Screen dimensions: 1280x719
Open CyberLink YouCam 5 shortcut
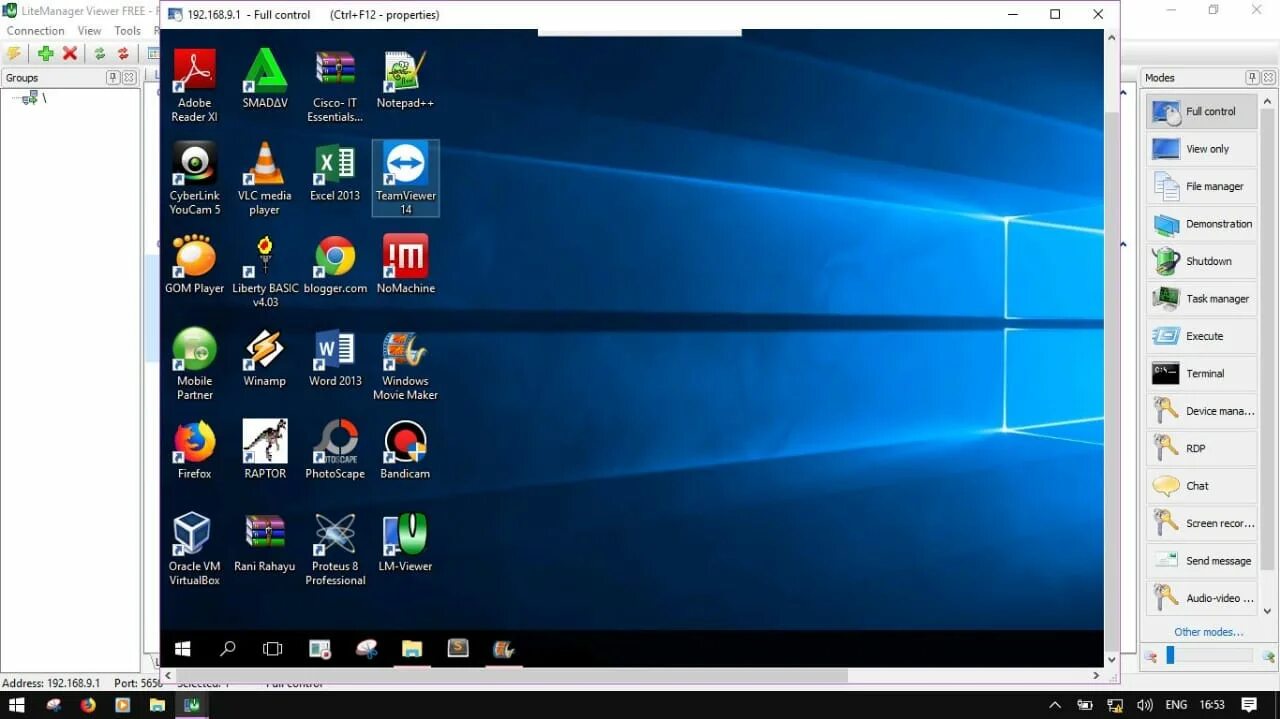click(x=194, y=179)
